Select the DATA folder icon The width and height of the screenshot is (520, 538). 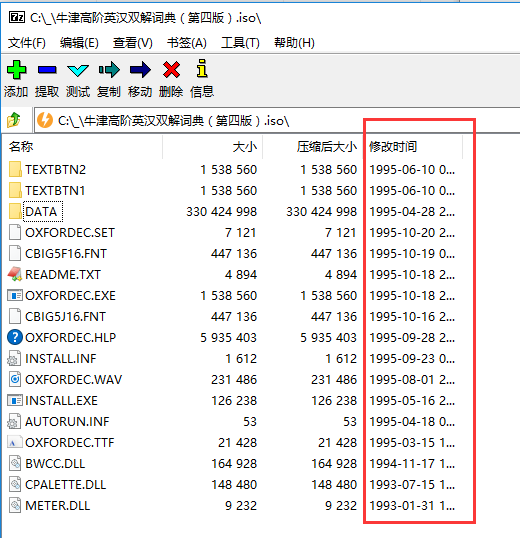[x=15, y=211]
